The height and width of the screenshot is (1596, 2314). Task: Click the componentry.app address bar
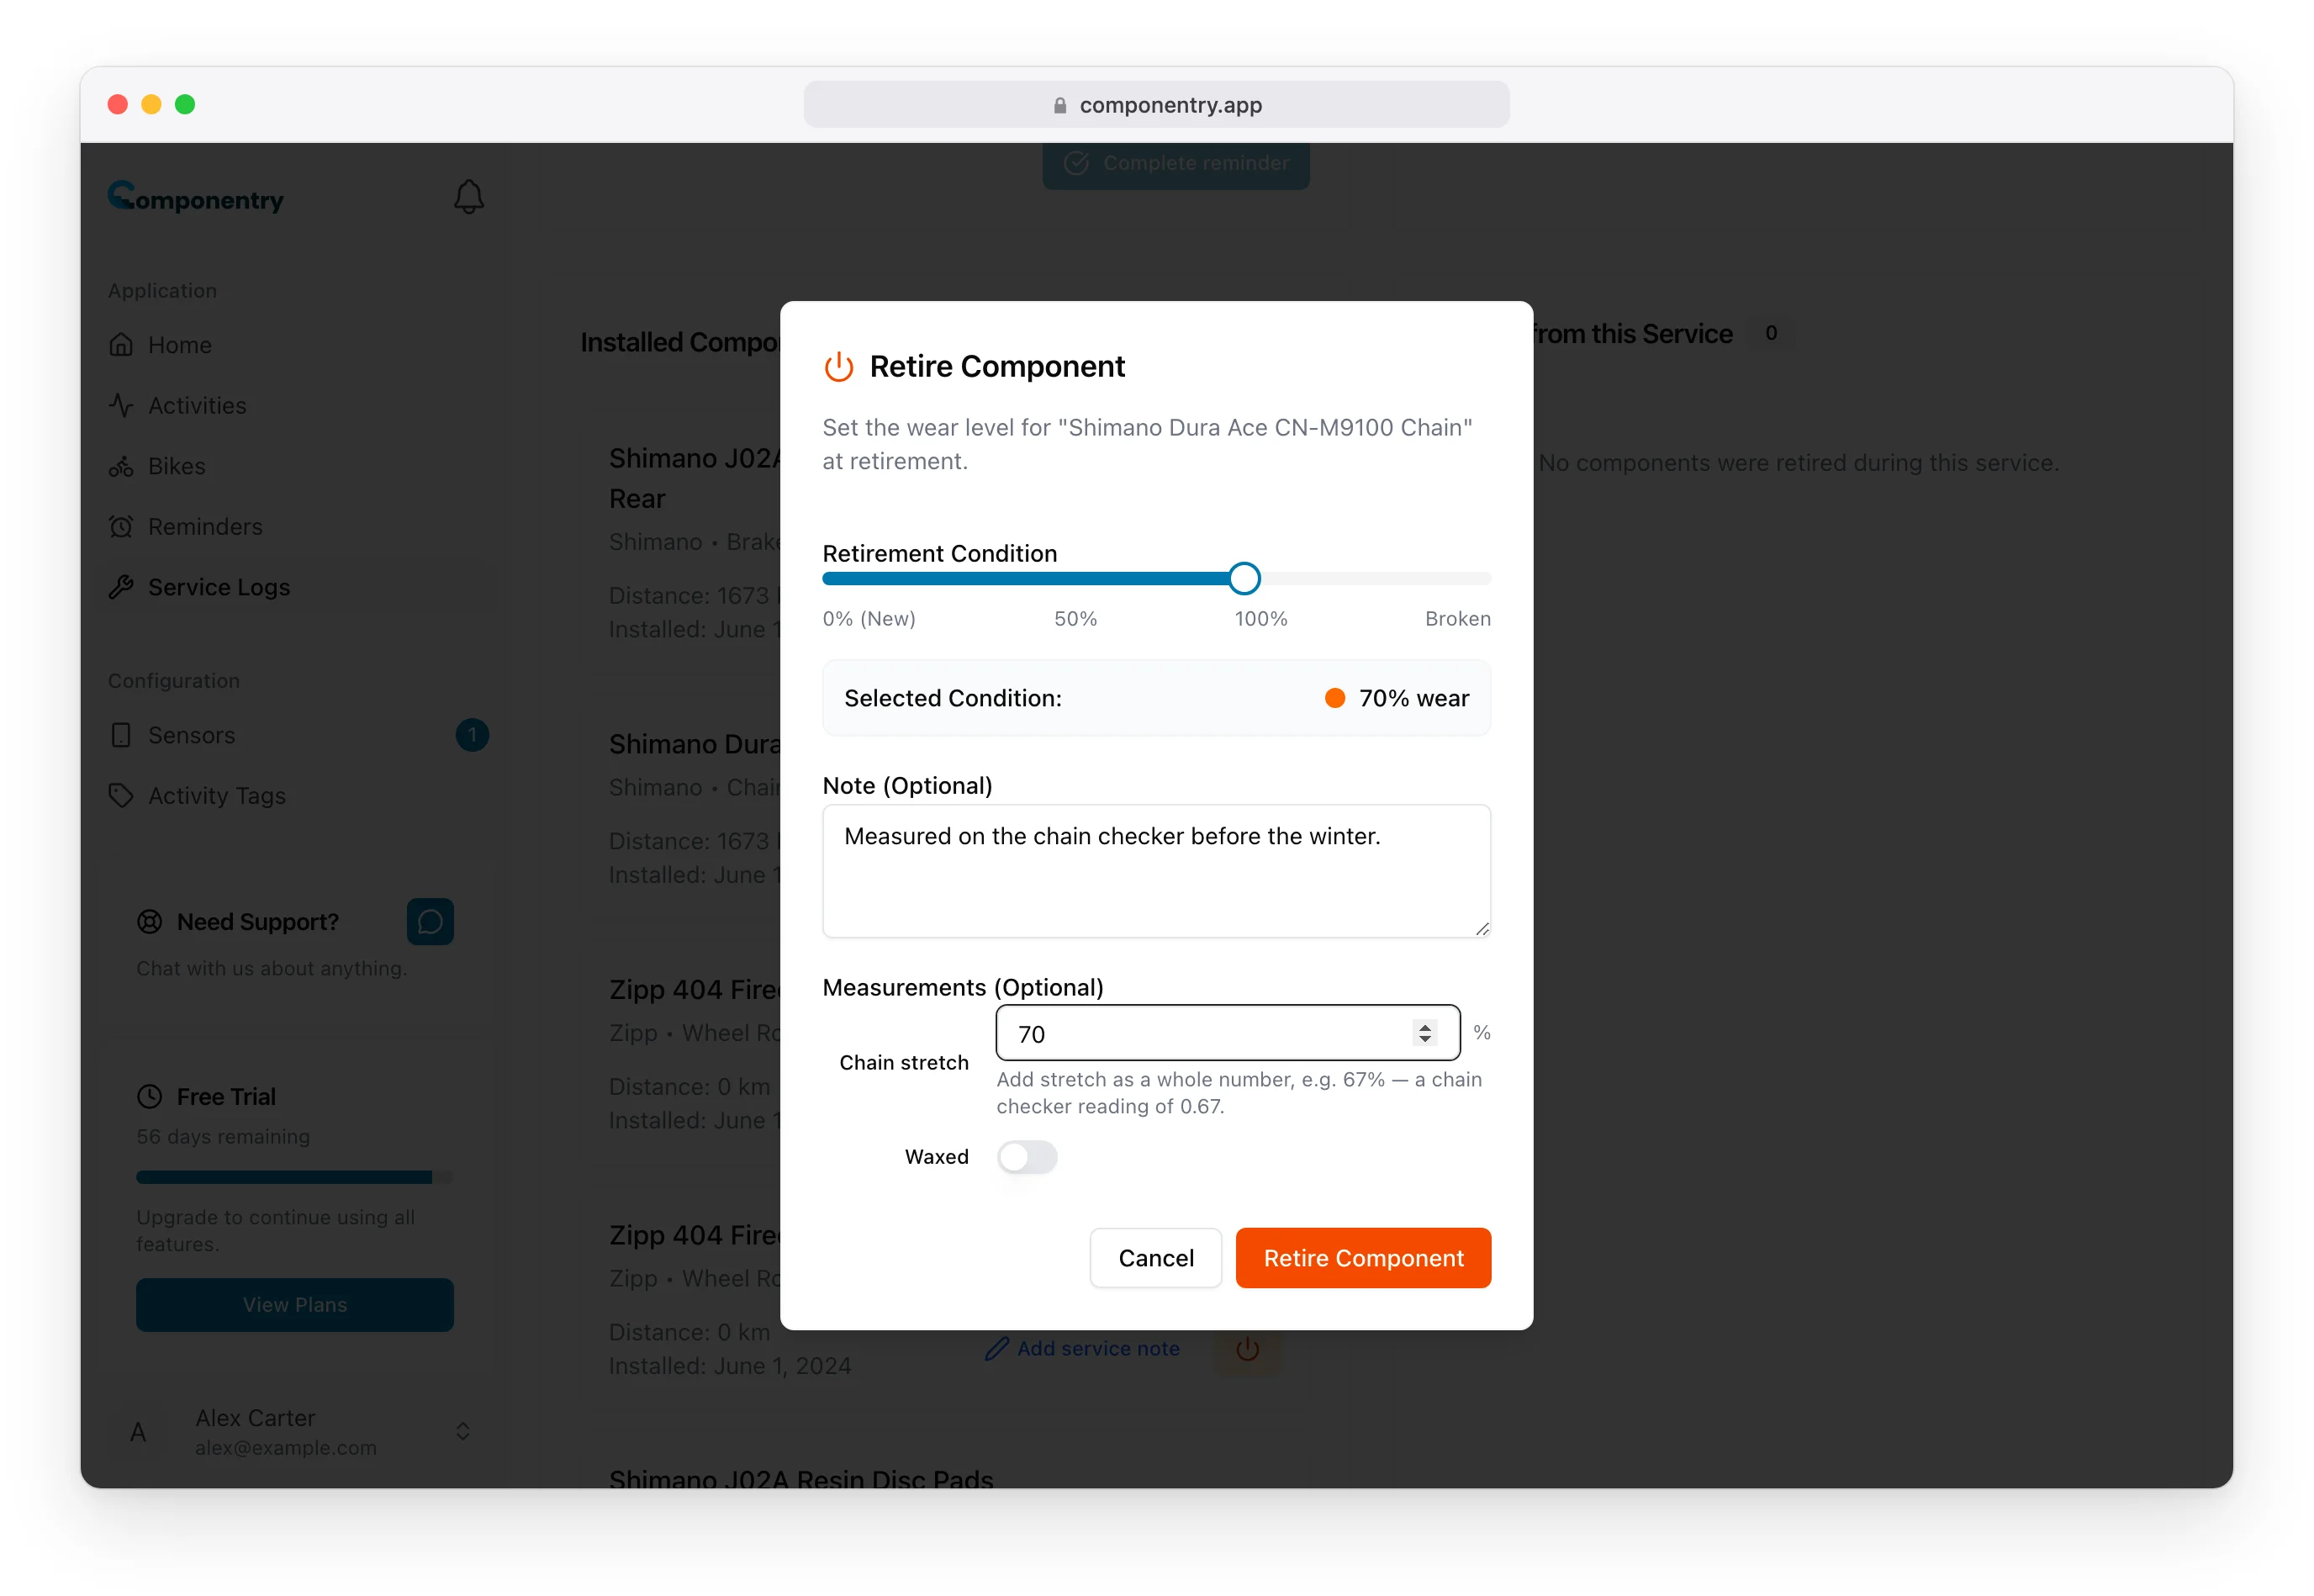[1156, 105]
